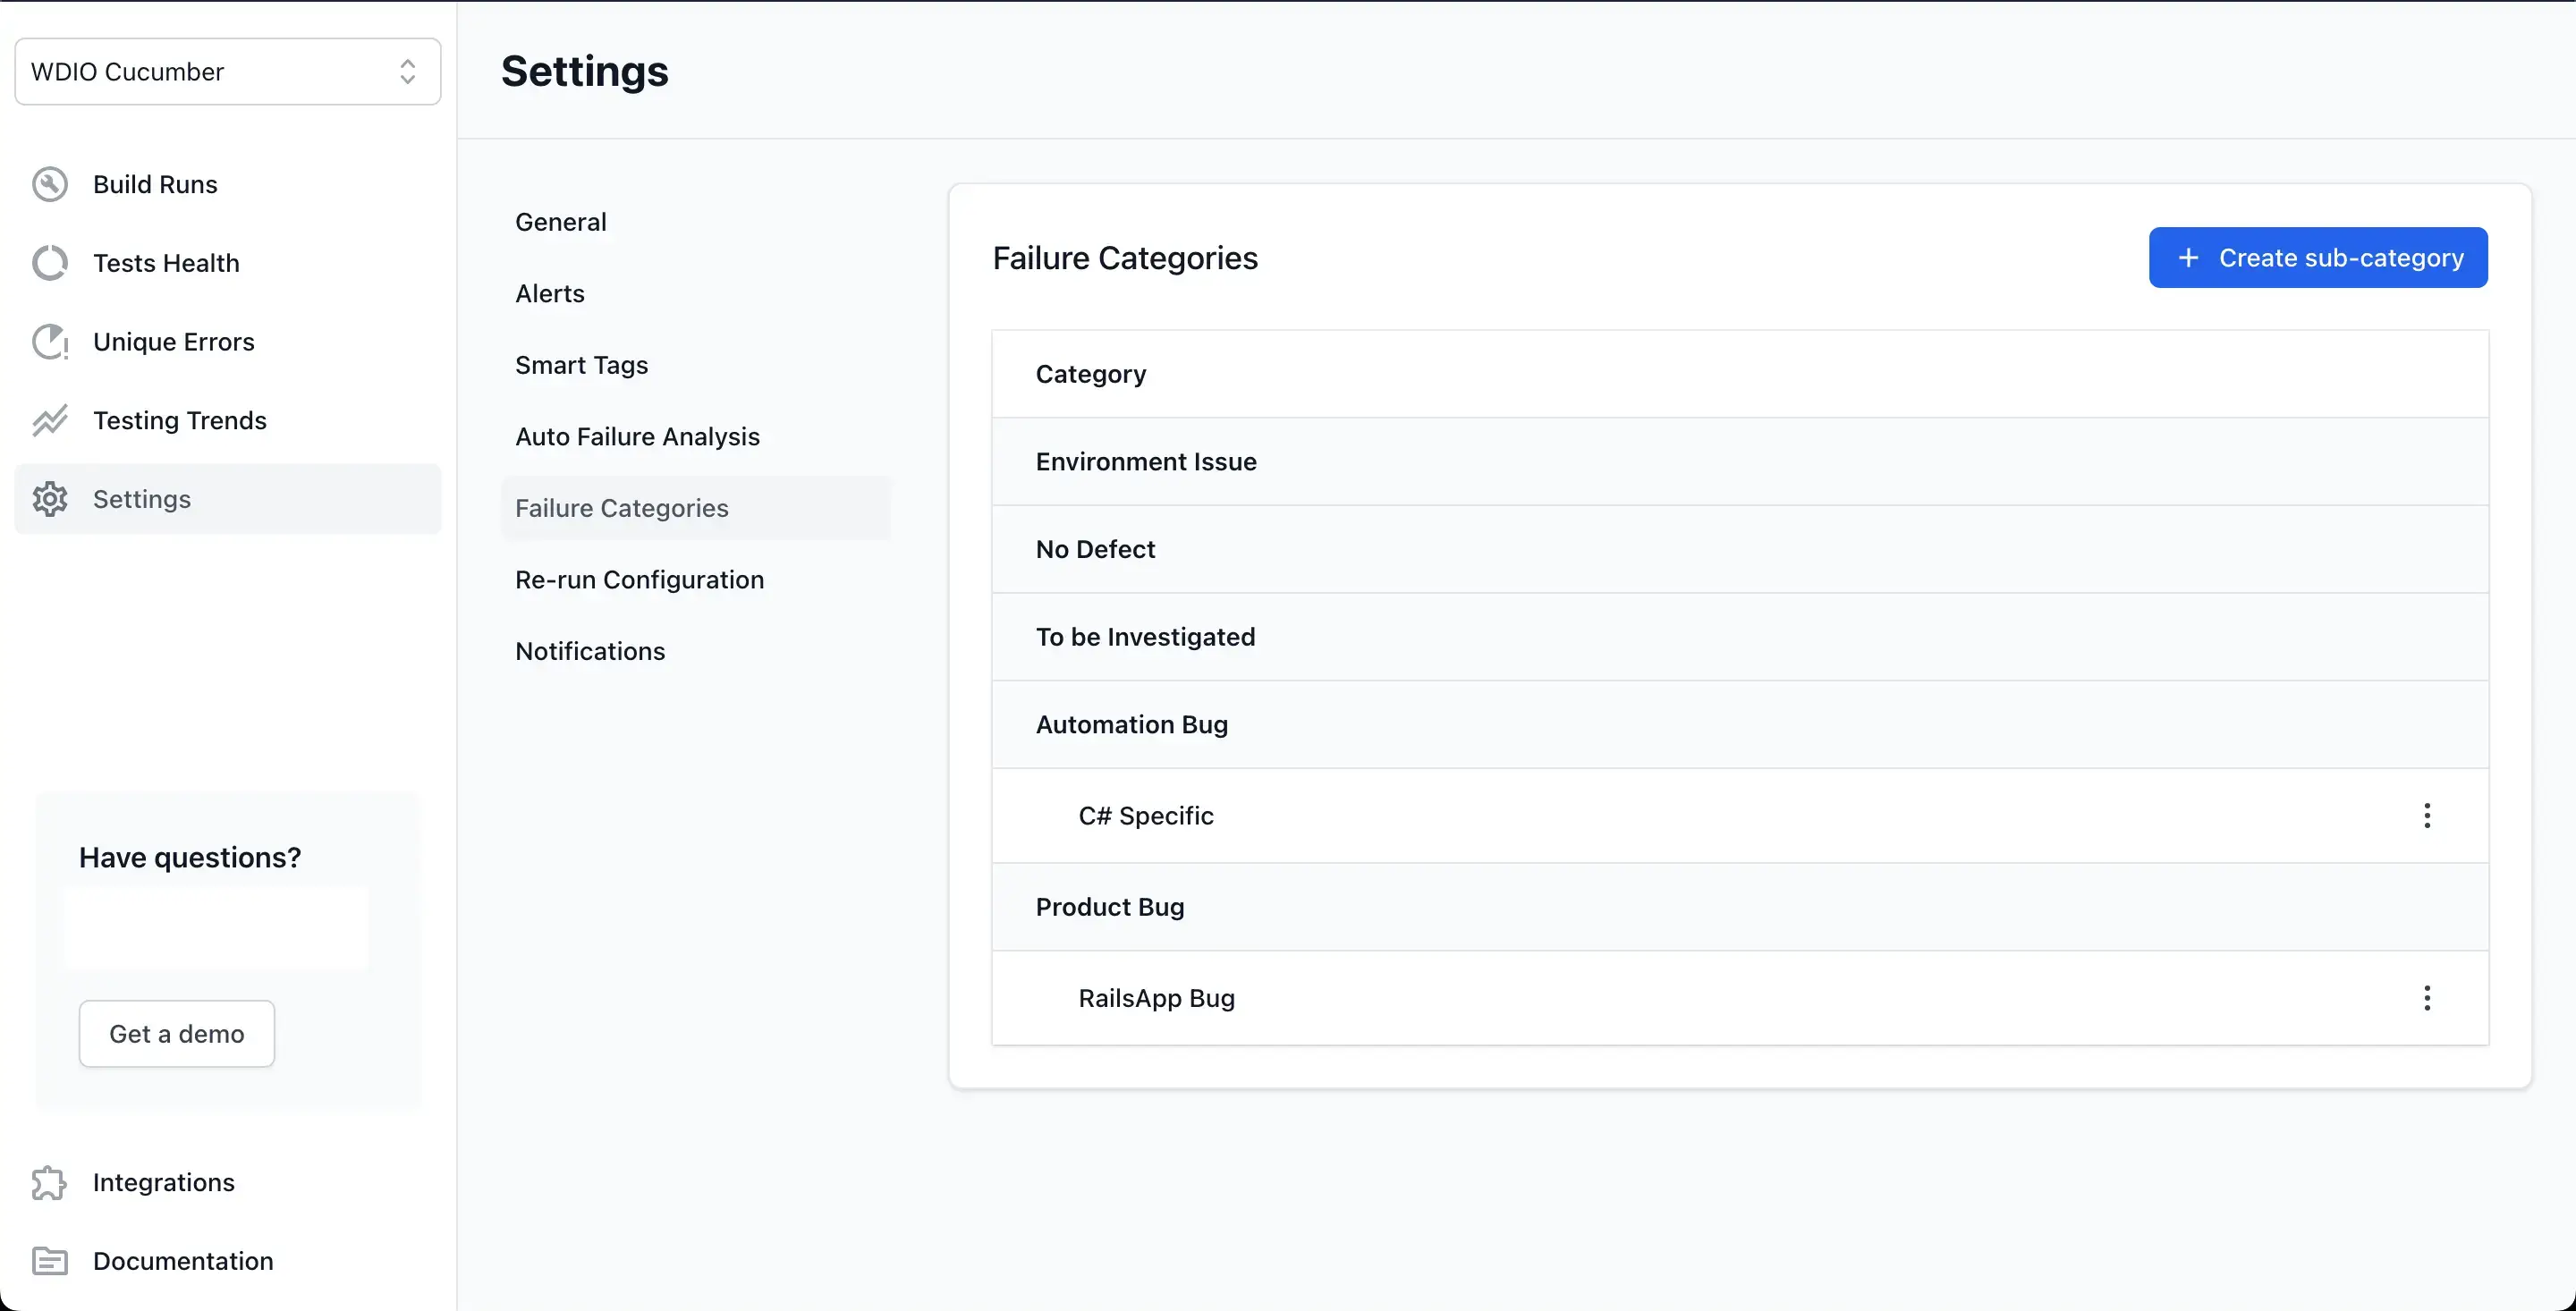Screen dimensions: 2576x1311
Task: Click the Testing Trends chart icon
Action: tap(50, 420)
